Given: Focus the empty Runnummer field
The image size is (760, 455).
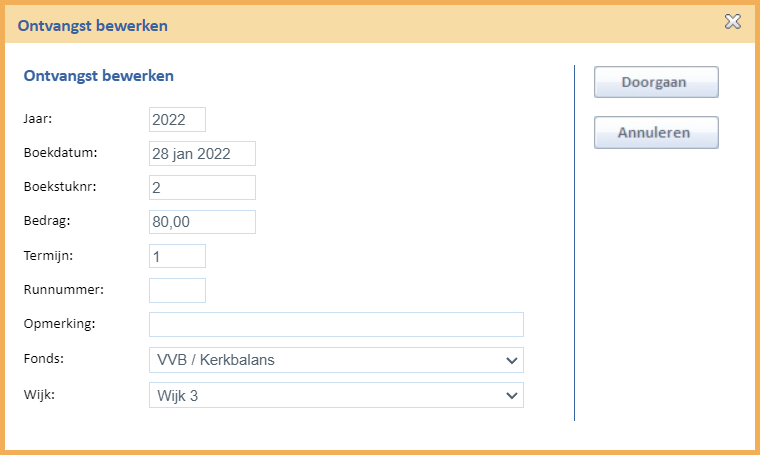Looking at the screenshot, I should (x=177, y=290).
